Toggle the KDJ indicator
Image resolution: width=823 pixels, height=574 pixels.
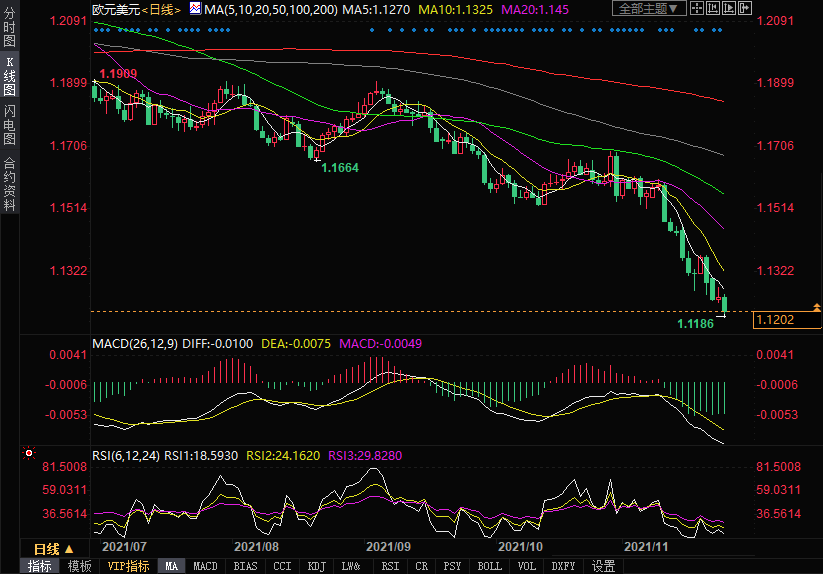tap(316, 566)
